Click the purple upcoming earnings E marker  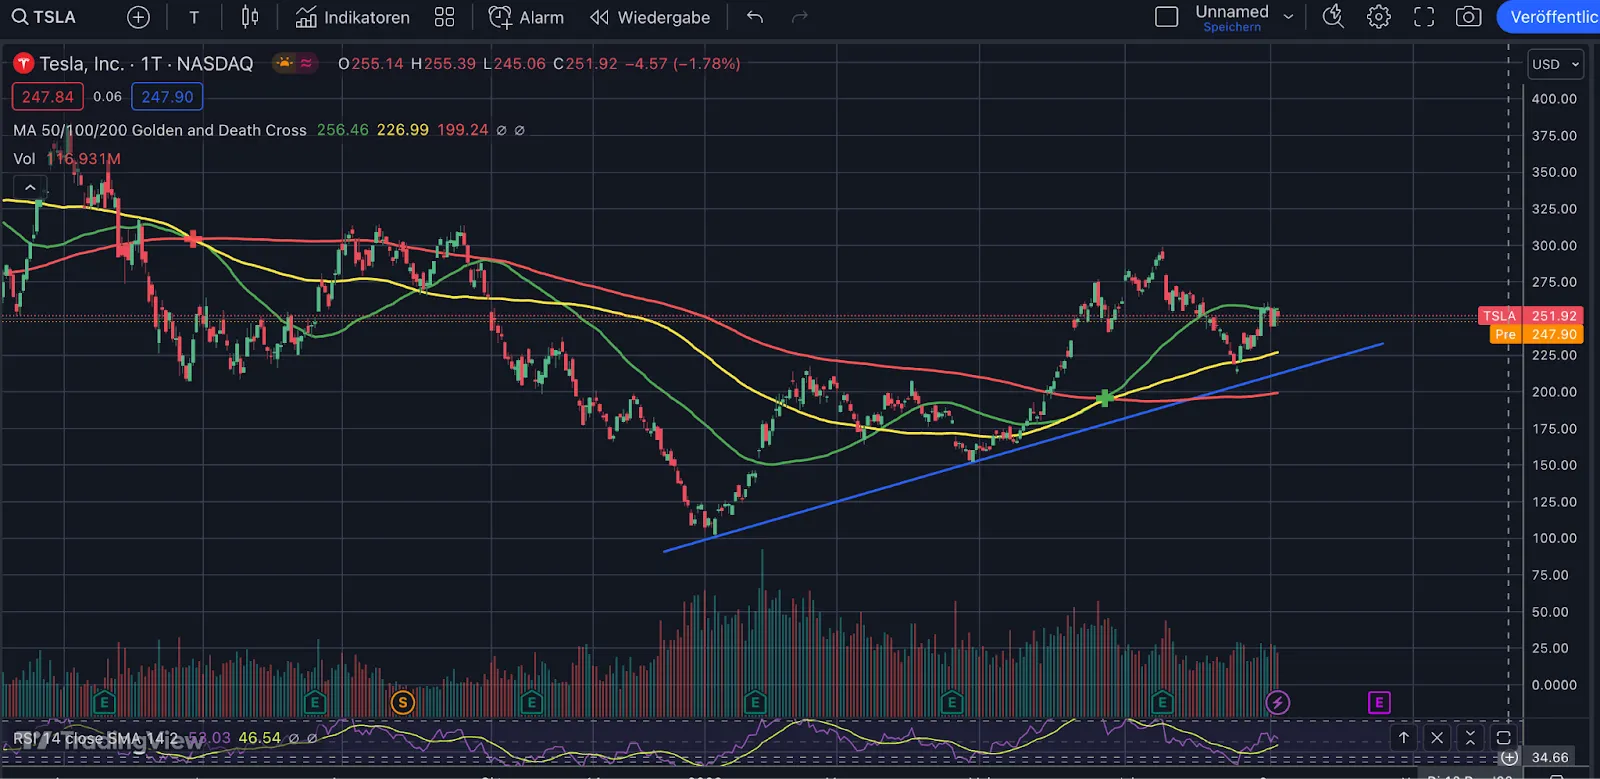tap(1379, 702)
